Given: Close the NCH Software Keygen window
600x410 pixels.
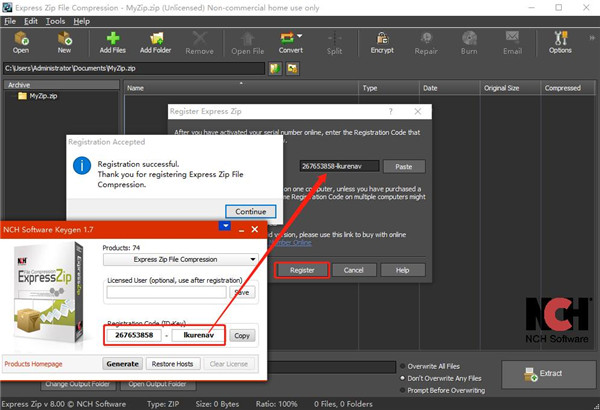Looking at the screenshot, I should [255, 229].
